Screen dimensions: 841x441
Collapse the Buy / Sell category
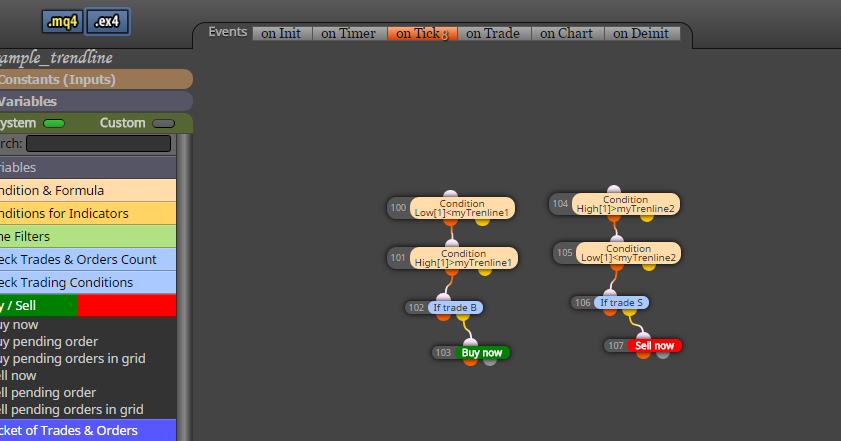88,306
